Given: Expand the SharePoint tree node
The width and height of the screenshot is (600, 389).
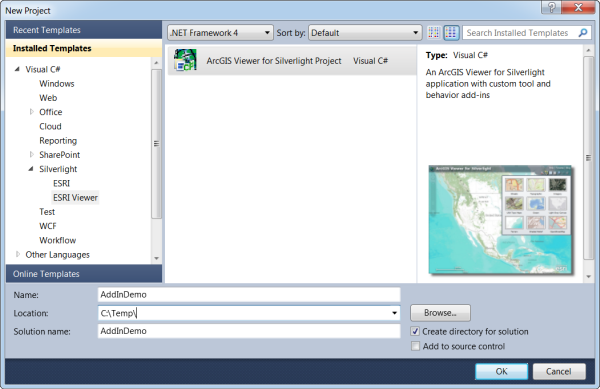Looking at the screenshot, I should [32, 155].
